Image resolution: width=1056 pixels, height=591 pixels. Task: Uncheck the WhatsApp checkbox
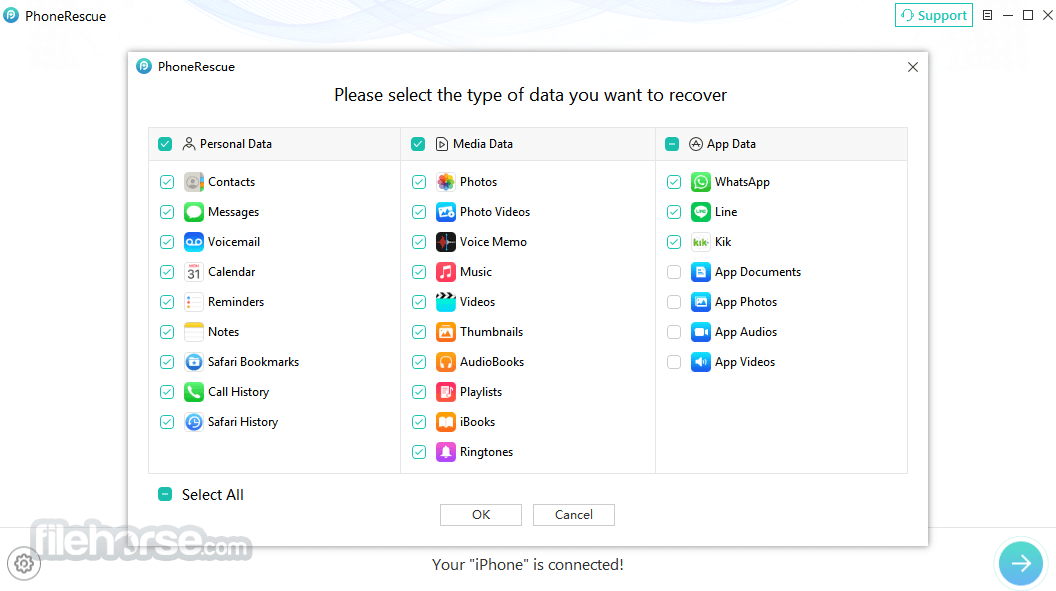(674, 182)
